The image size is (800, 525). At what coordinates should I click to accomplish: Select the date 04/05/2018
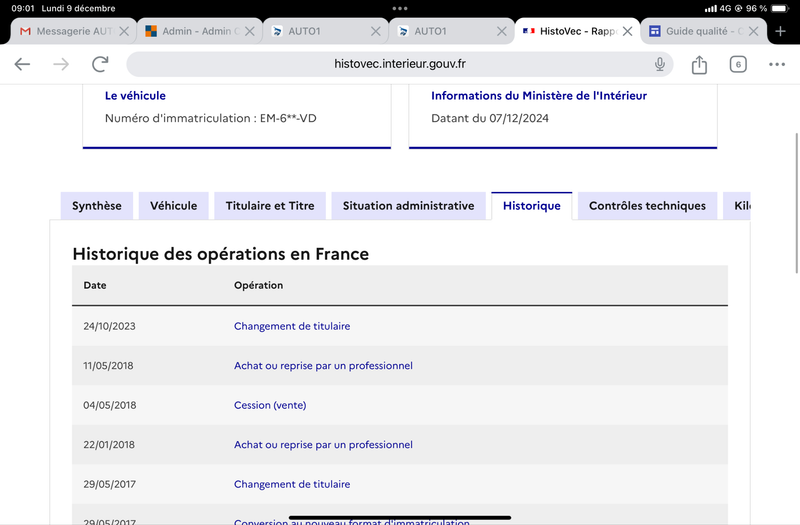click(x=110, y=405)
